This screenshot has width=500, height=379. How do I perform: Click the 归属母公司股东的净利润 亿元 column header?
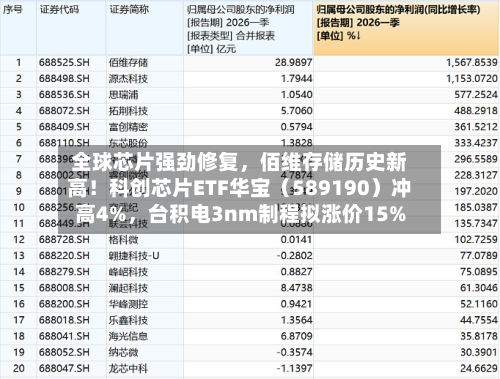click(248, 28)
